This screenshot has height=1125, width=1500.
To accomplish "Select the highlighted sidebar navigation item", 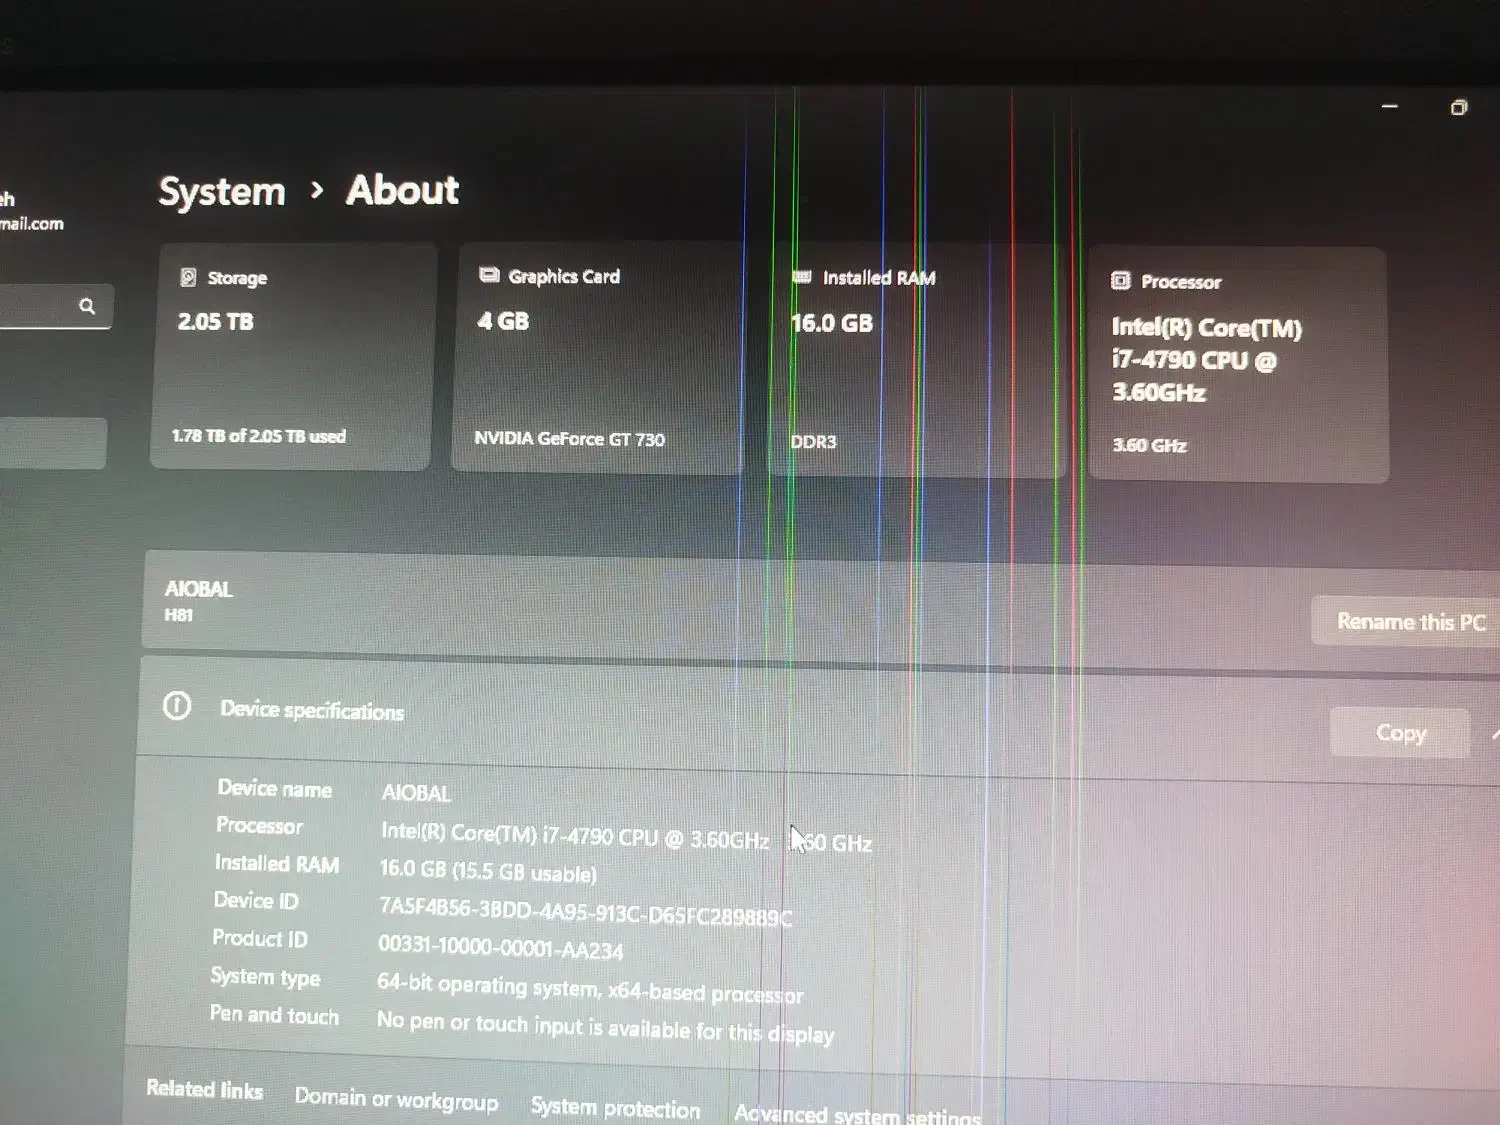I will tap(52, 442).
